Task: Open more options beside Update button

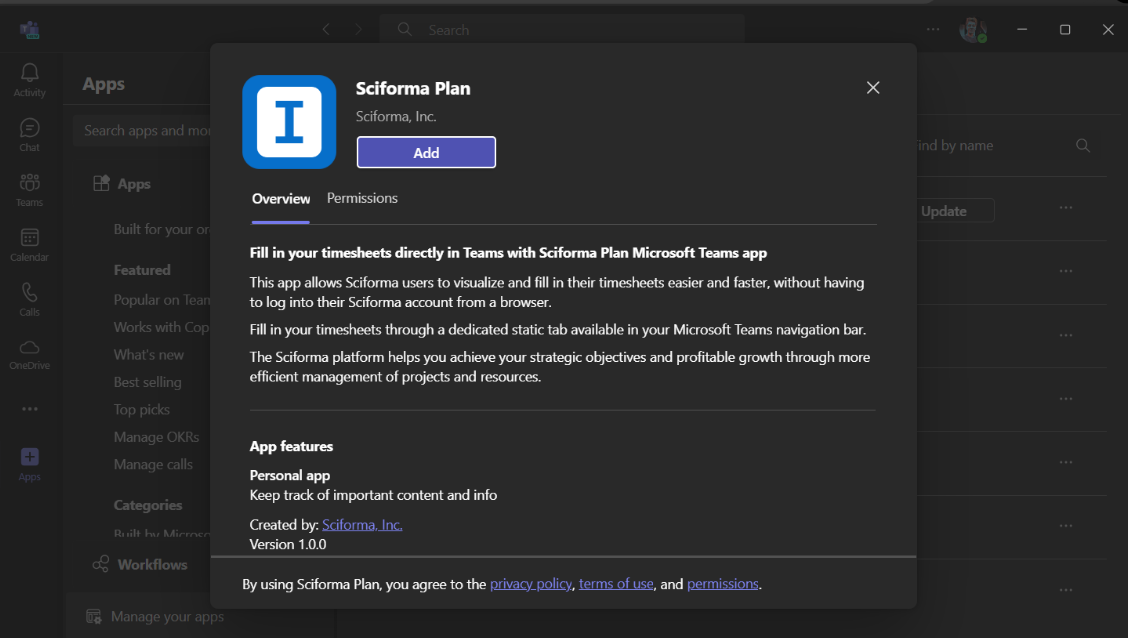Action: click(x=1065, y=208)
